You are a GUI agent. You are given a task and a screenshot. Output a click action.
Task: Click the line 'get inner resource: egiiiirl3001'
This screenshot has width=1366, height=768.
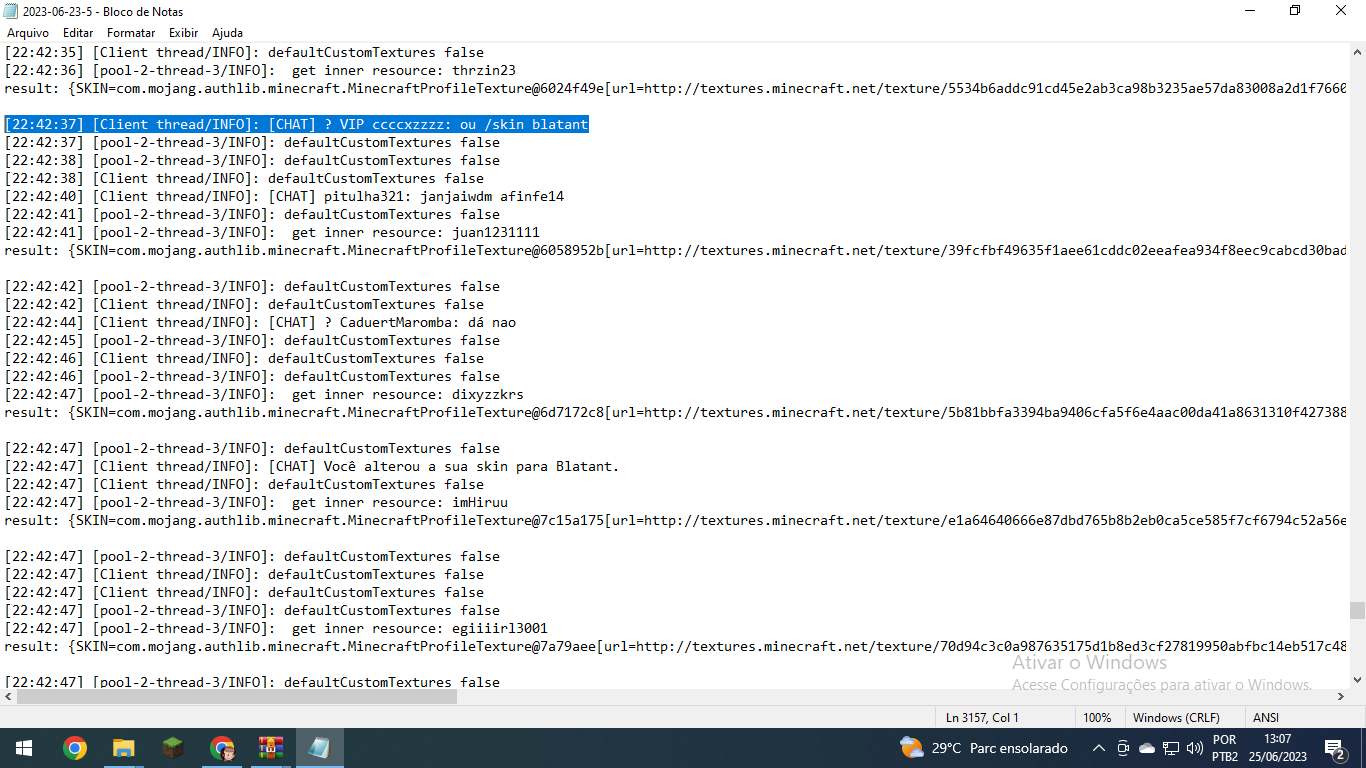point(276,628)
